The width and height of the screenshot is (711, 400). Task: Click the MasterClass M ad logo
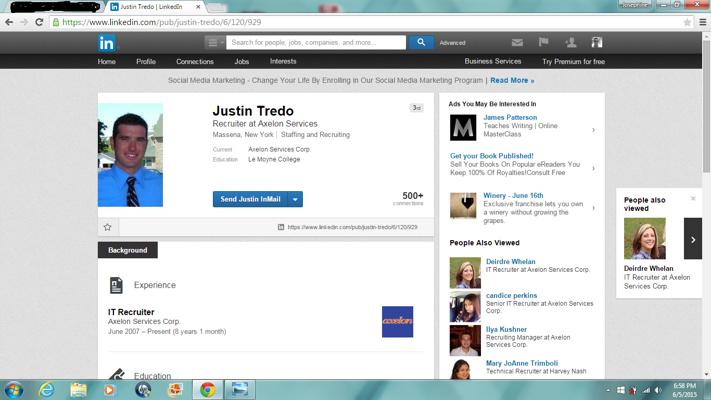(x=463, y=127)
